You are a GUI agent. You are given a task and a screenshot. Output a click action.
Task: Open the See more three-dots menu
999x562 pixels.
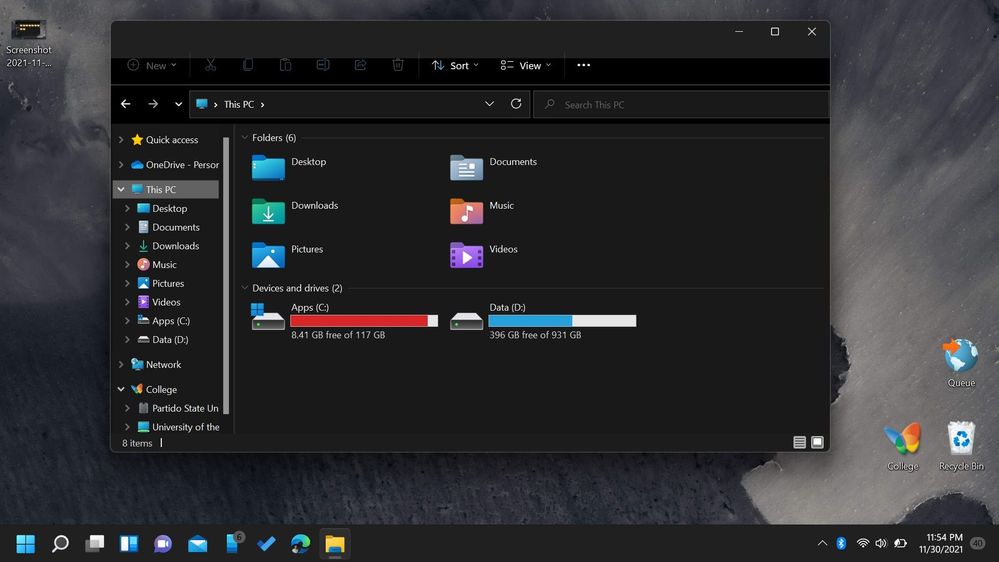coord(584,65)
